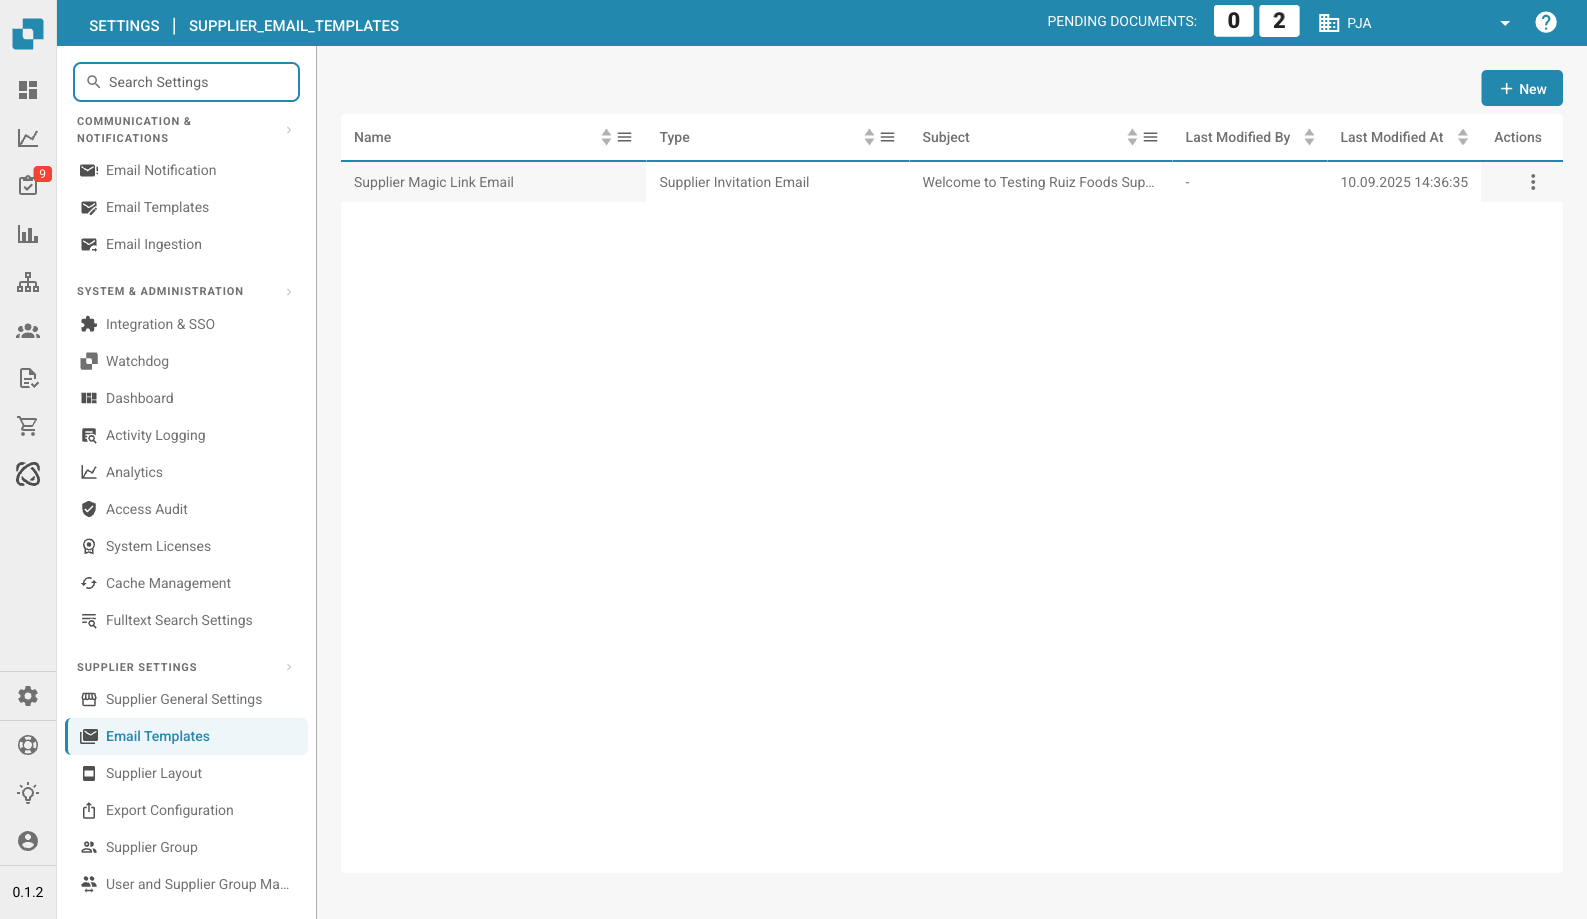Open the Type column menu icon

click(888, 137)
